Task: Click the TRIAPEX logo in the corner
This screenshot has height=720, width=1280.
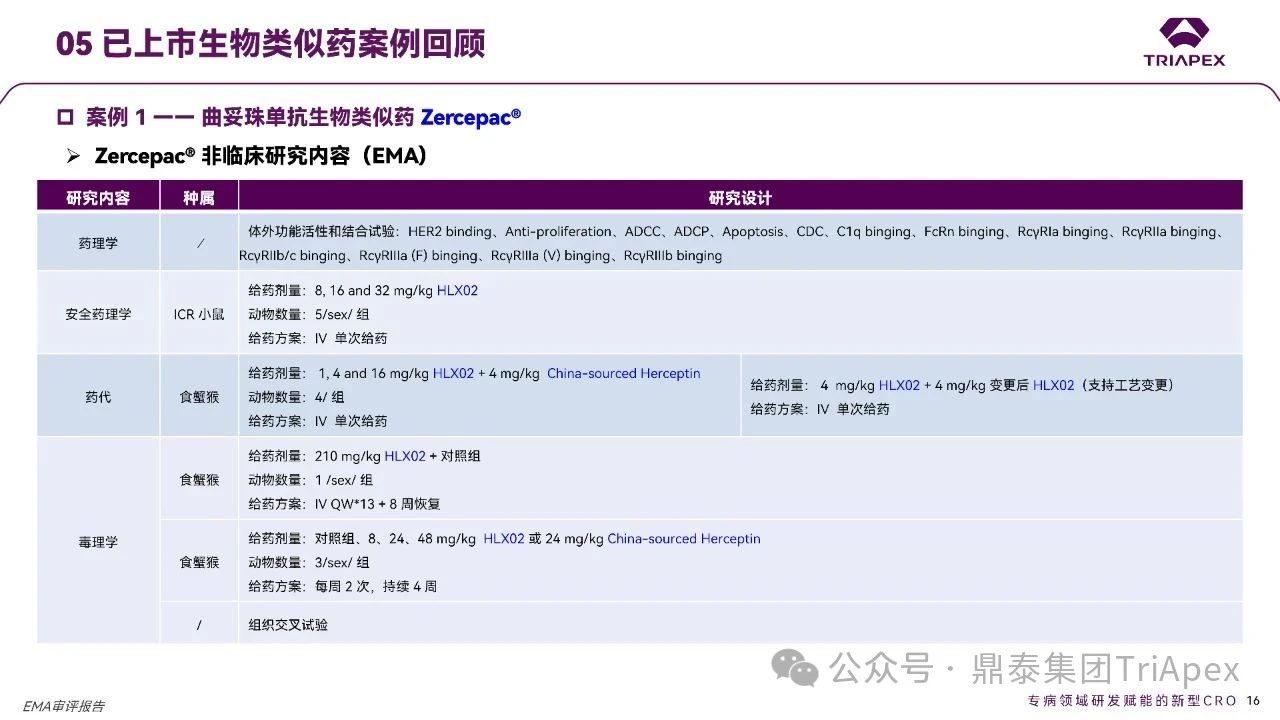Action: pyautogui.click(x=1184, y=42)
